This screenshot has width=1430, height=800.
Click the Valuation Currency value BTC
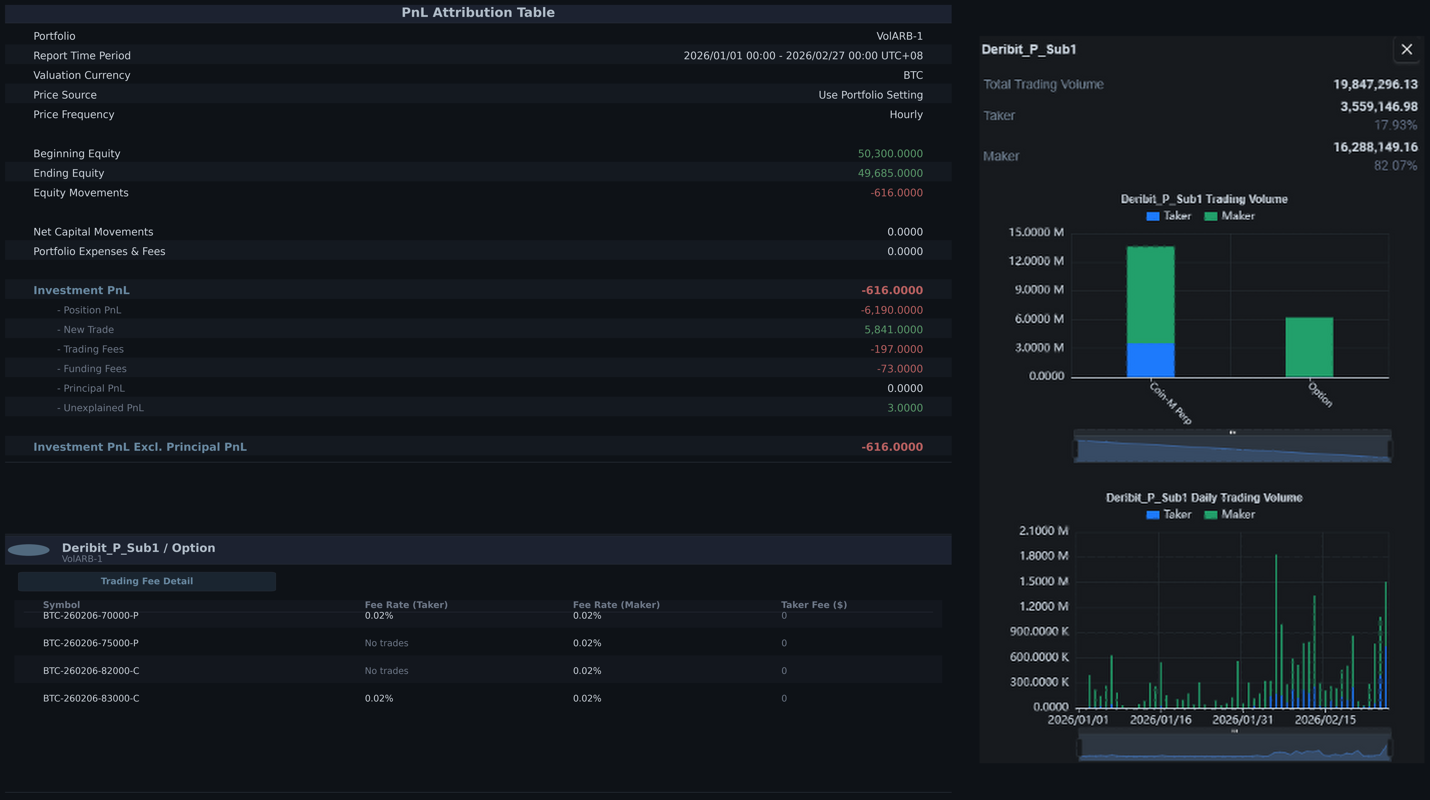click(x=913, y=75)
